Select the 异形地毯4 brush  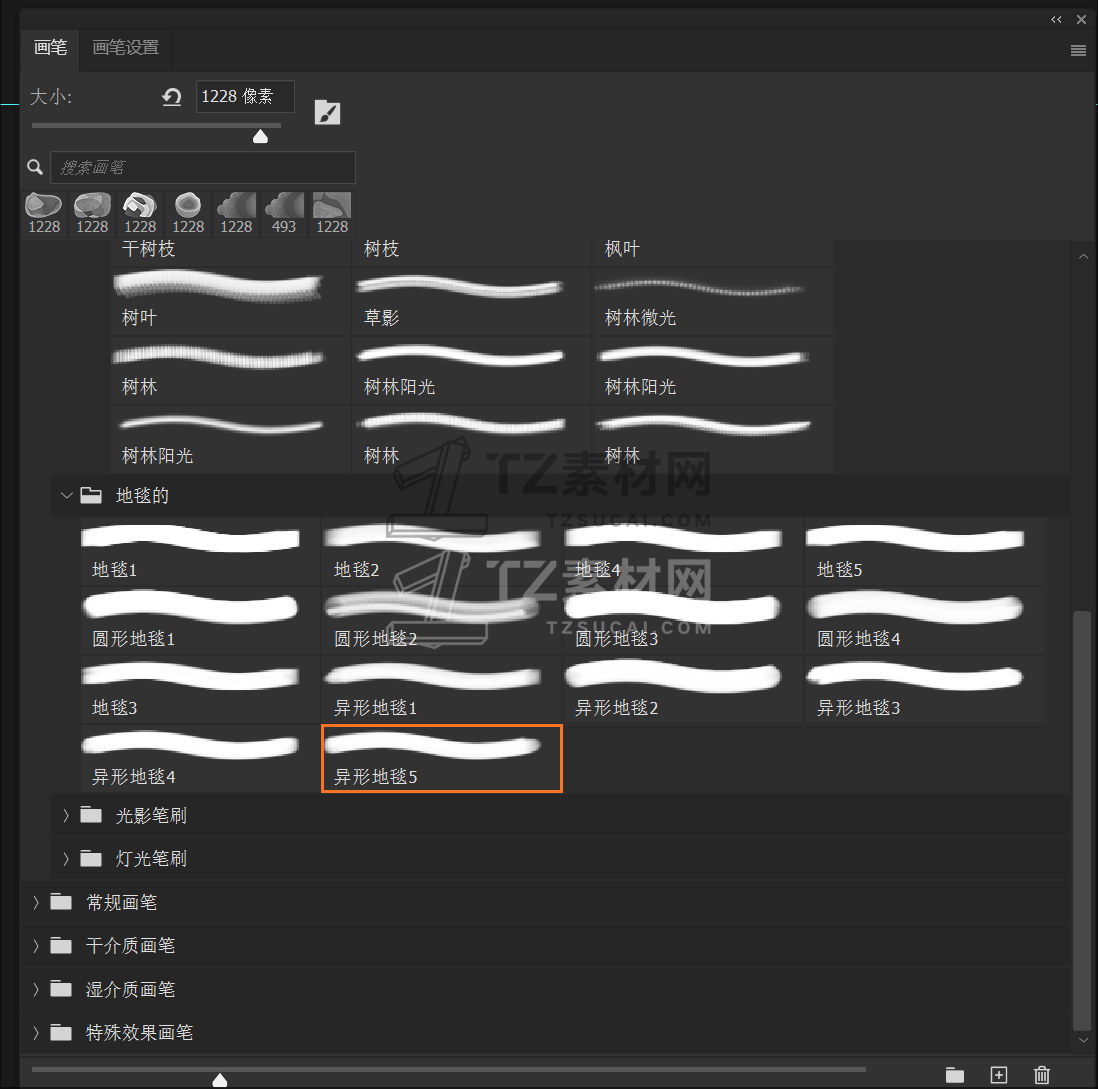[x=200, y=758]
